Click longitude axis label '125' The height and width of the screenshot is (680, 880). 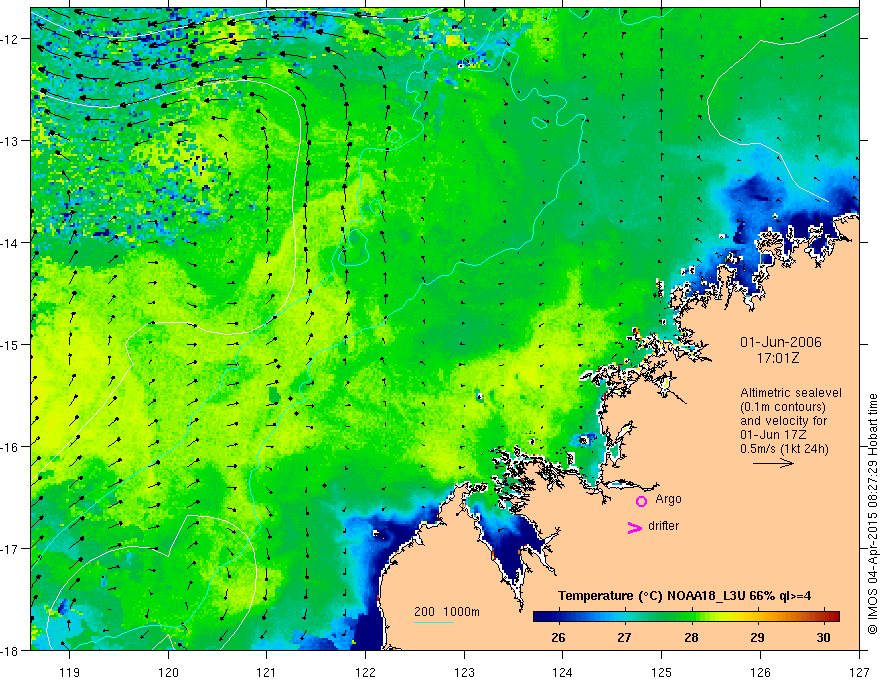(x=662, y=672)
